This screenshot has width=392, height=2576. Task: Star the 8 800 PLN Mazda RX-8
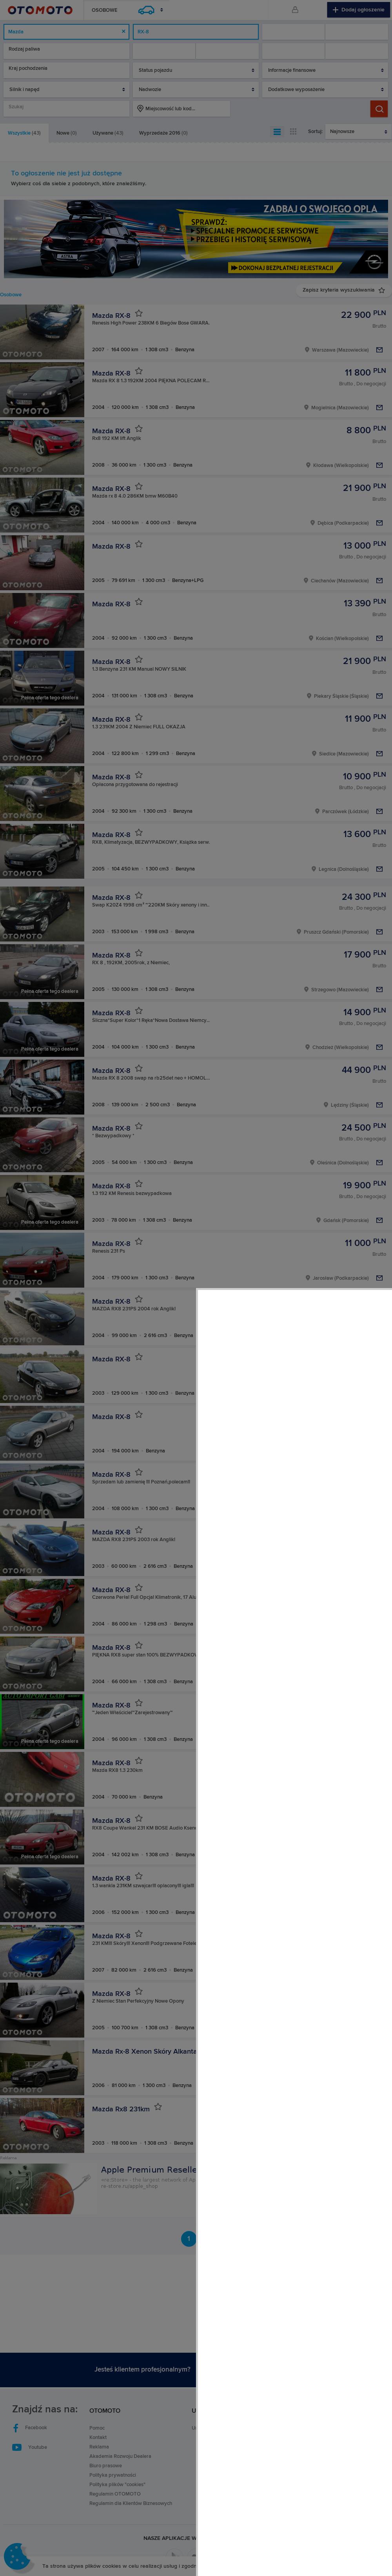[x=139, y=428]
